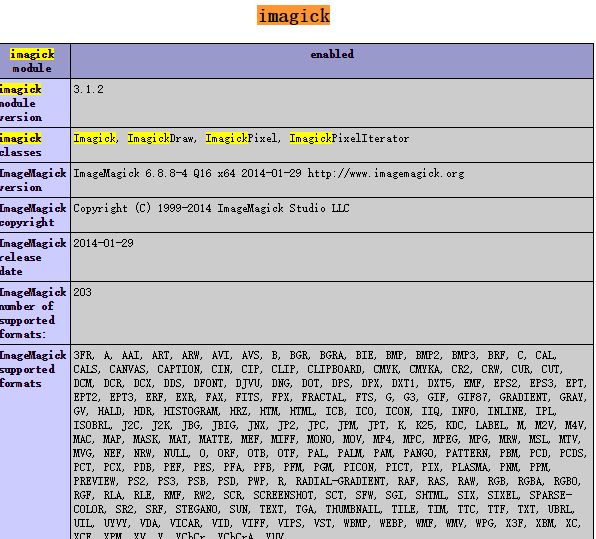
Task: Click the INLINE format entry
Action: pyautogui.click(x=507, y=412)
